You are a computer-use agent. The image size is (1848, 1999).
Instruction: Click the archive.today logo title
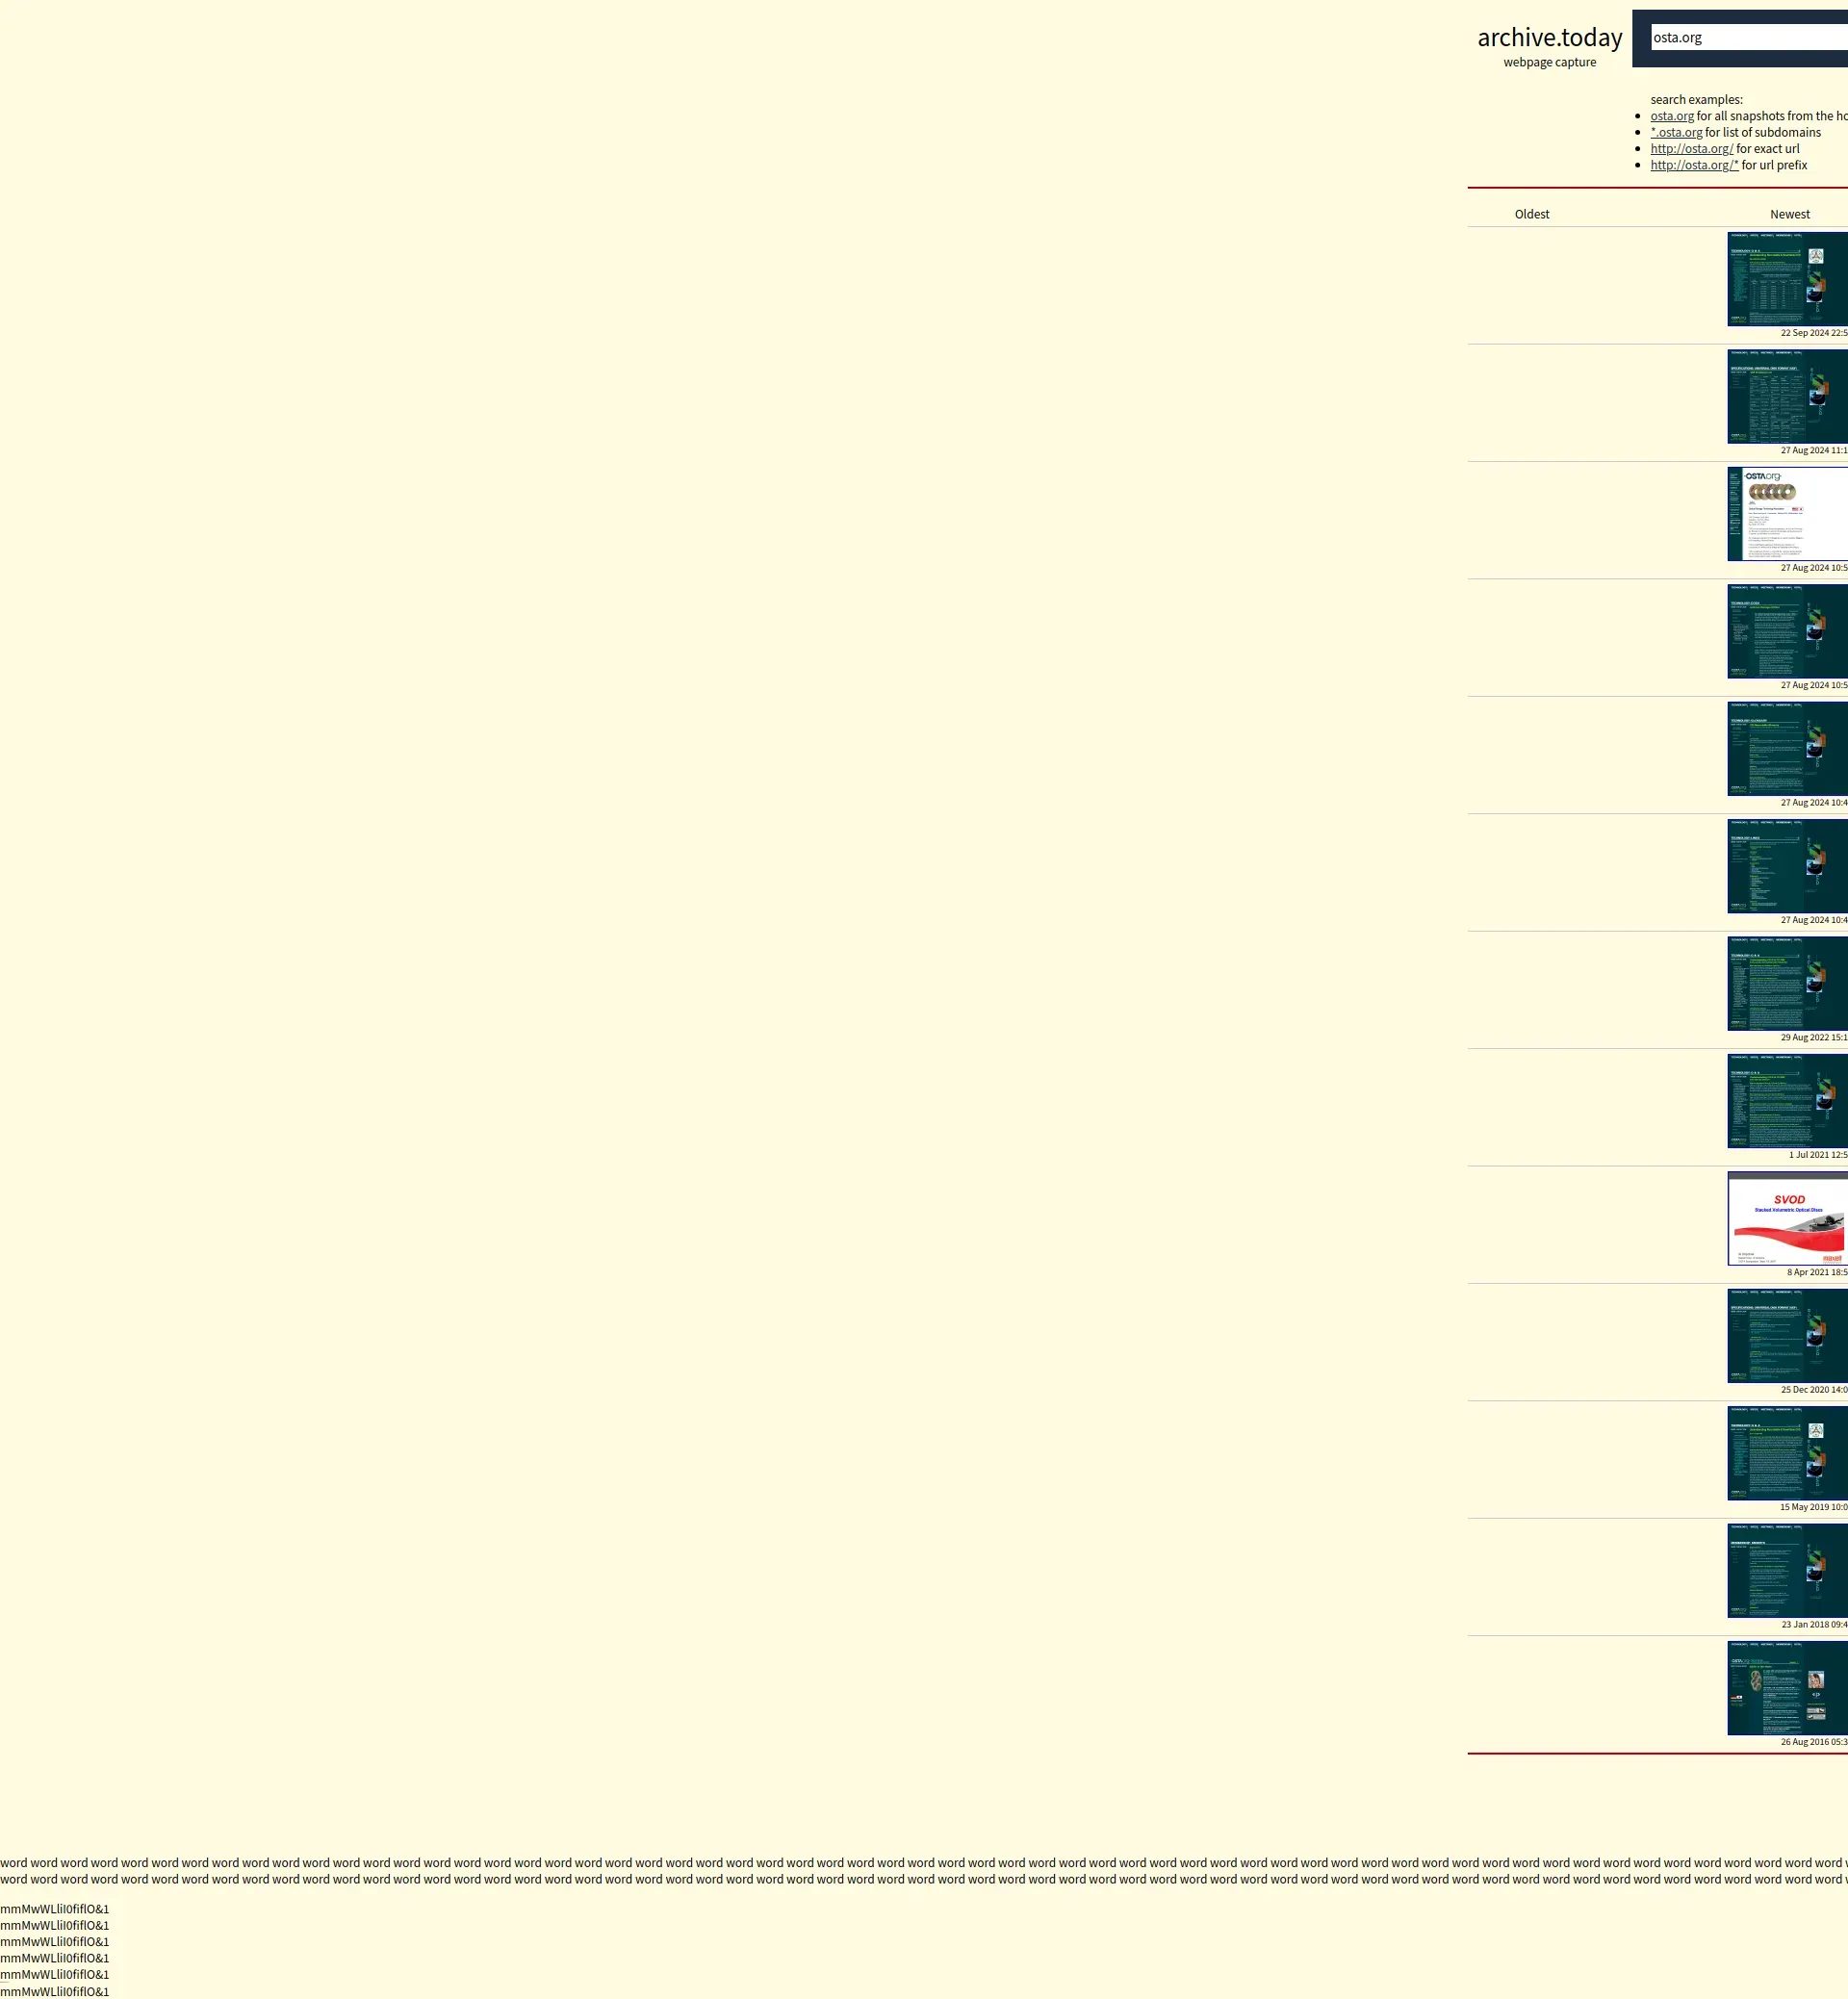point(1549,38)
